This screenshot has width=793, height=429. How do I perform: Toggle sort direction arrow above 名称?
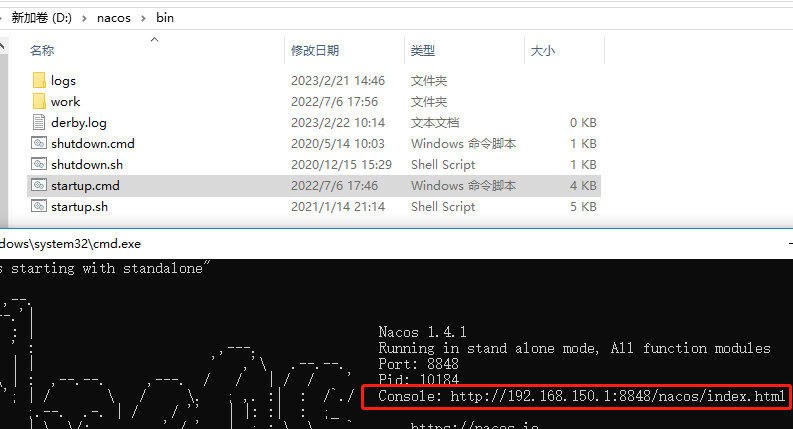coord(155,39)
